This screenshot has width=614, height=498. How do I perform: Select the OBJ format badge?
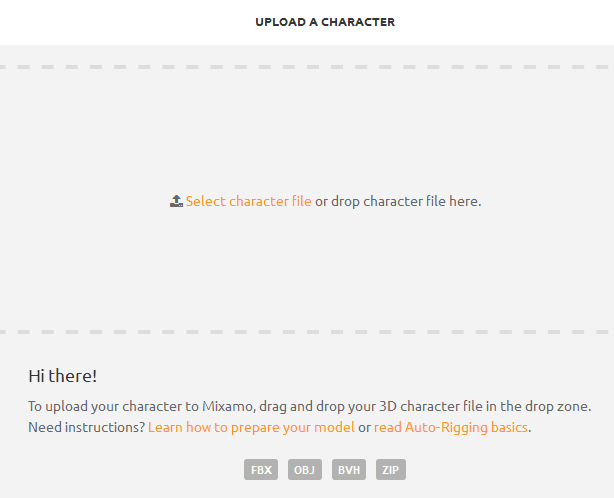point(305,469)
